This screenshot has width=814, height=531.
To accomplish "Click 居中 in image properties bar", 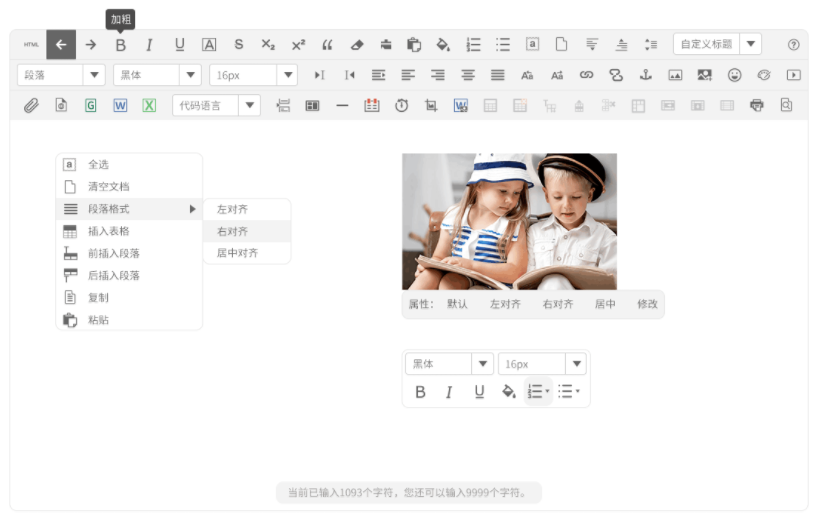I will (x=605, y=304).
